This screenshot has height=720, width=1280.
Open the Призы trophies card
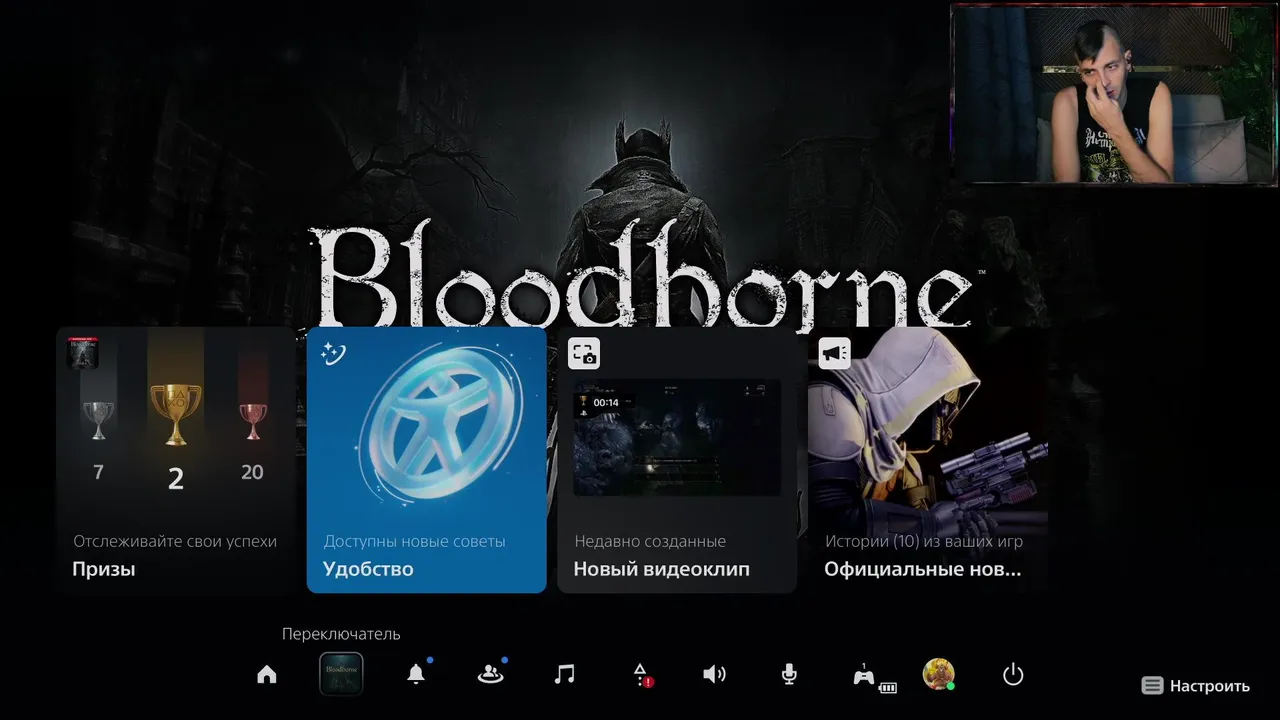(176, 460)
